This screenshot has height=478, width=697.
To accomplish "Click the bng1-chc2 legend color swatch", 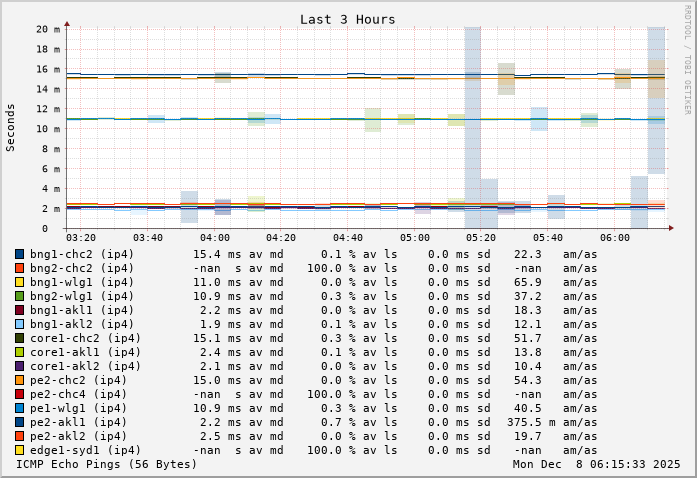I will [19, 254].
